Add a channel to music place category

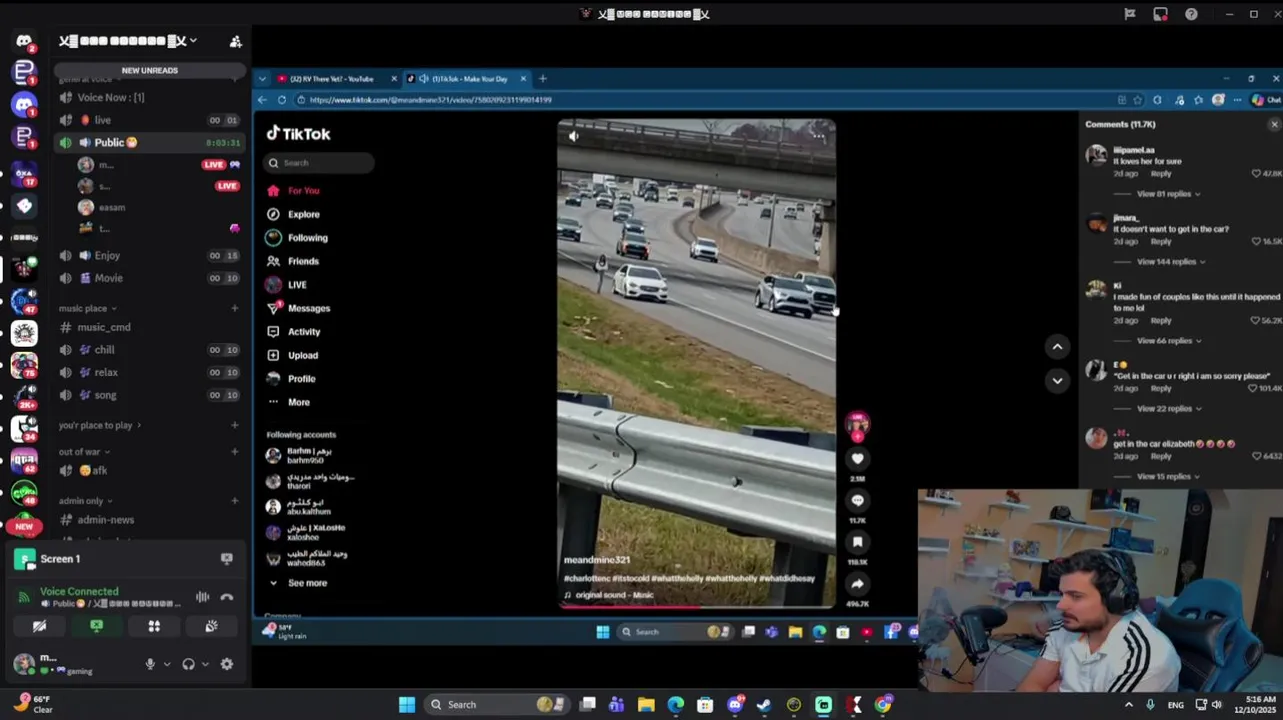pyautogui.click(x=235, y=308)
